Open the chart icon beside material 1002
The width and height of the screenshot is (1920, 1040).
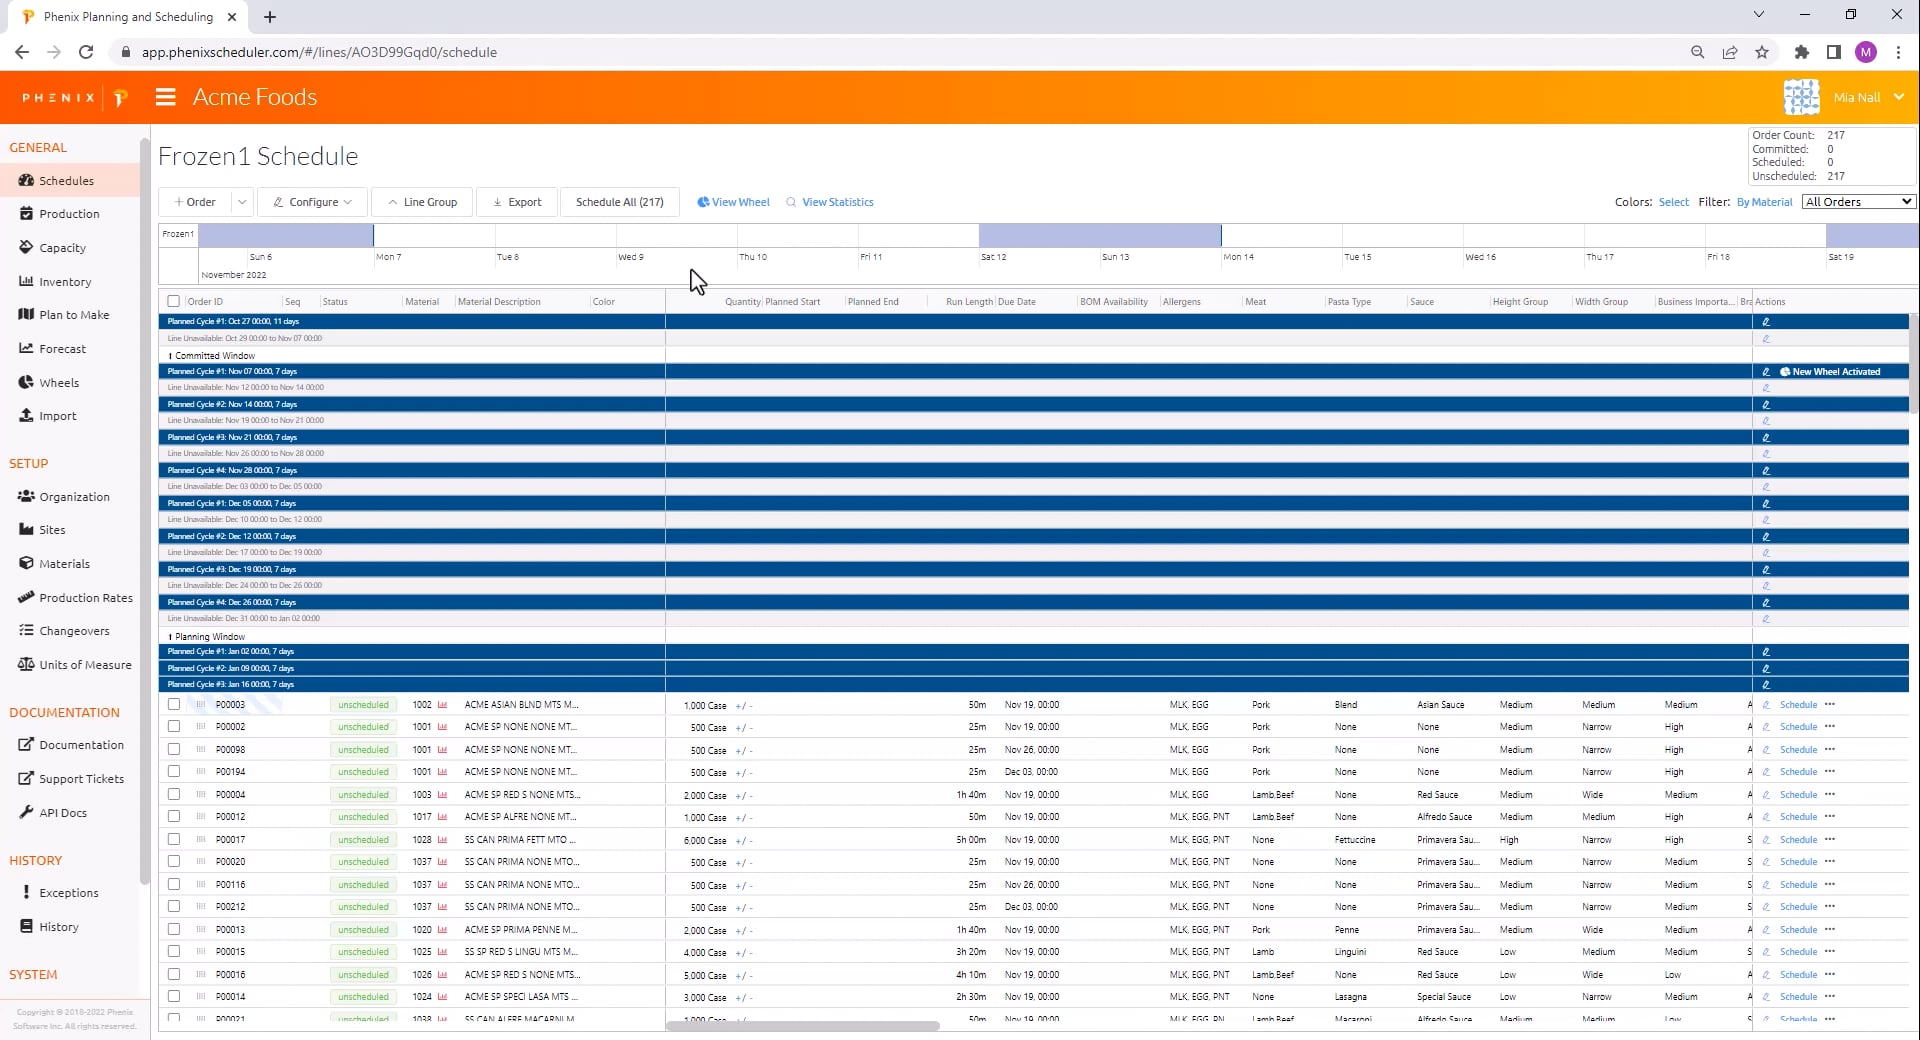442,705
